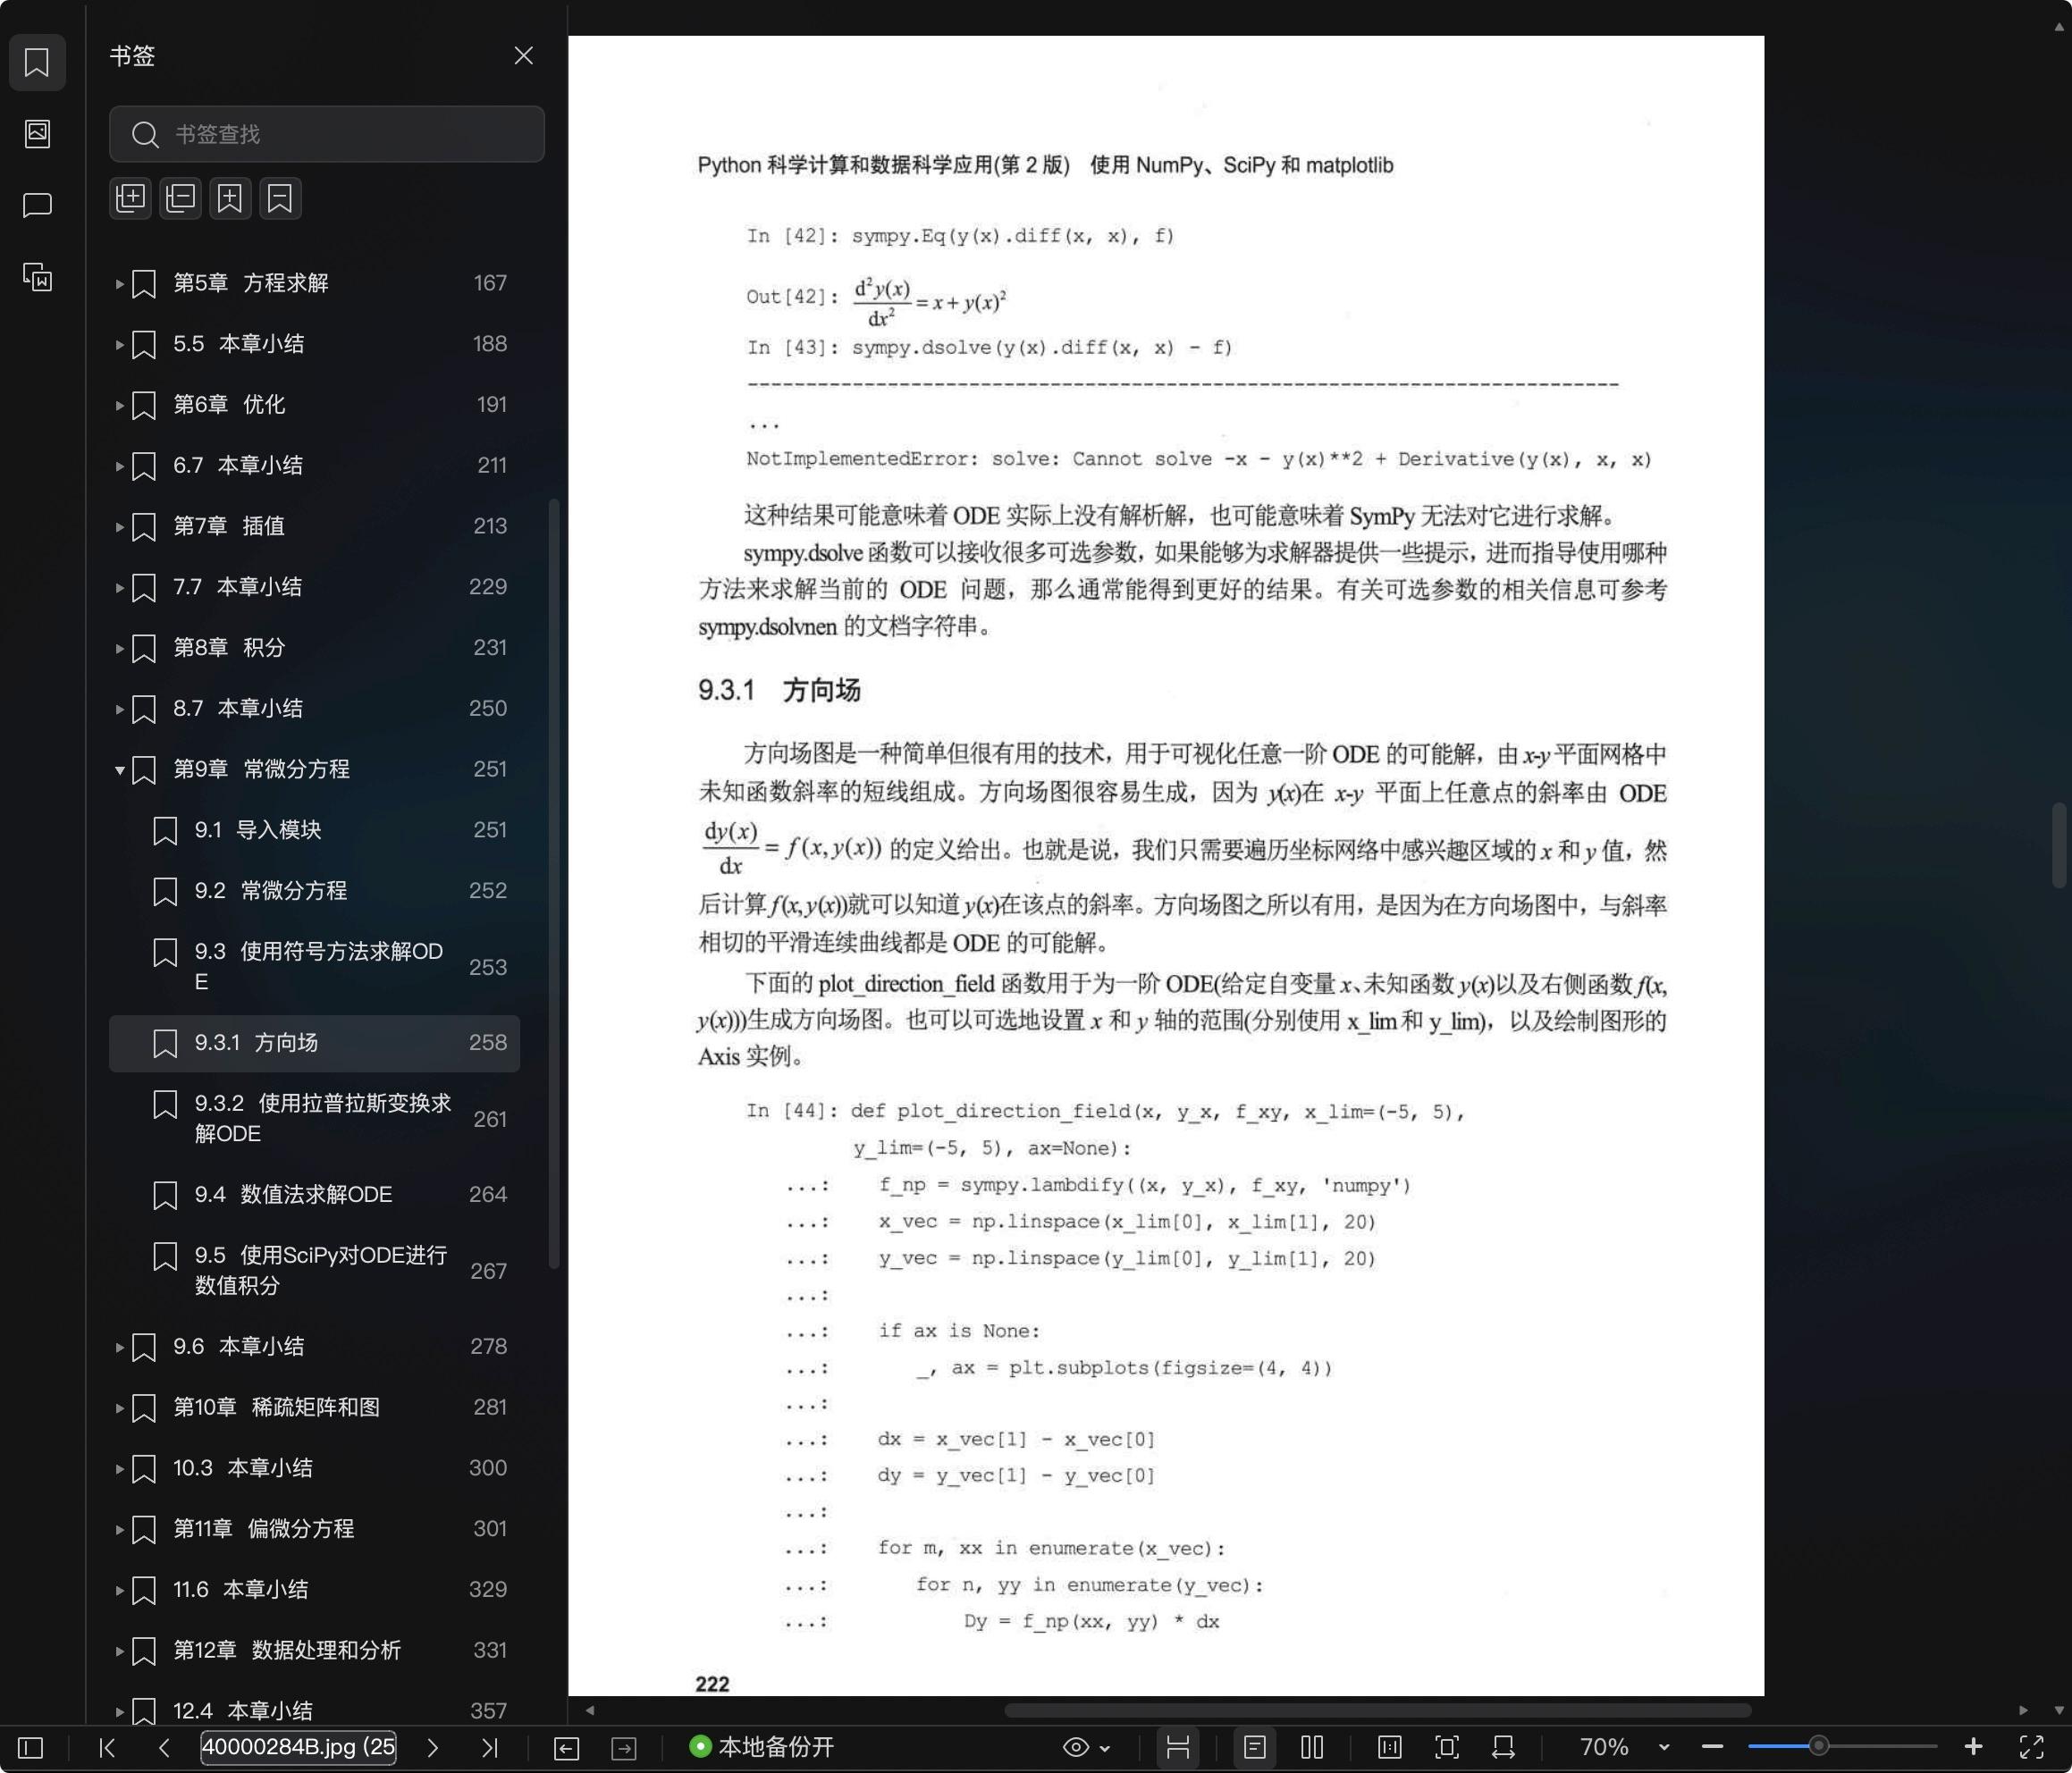Zoom in with the plus button
The height and width of the screenshot is (1773, 2072).
point(1973,1748)
